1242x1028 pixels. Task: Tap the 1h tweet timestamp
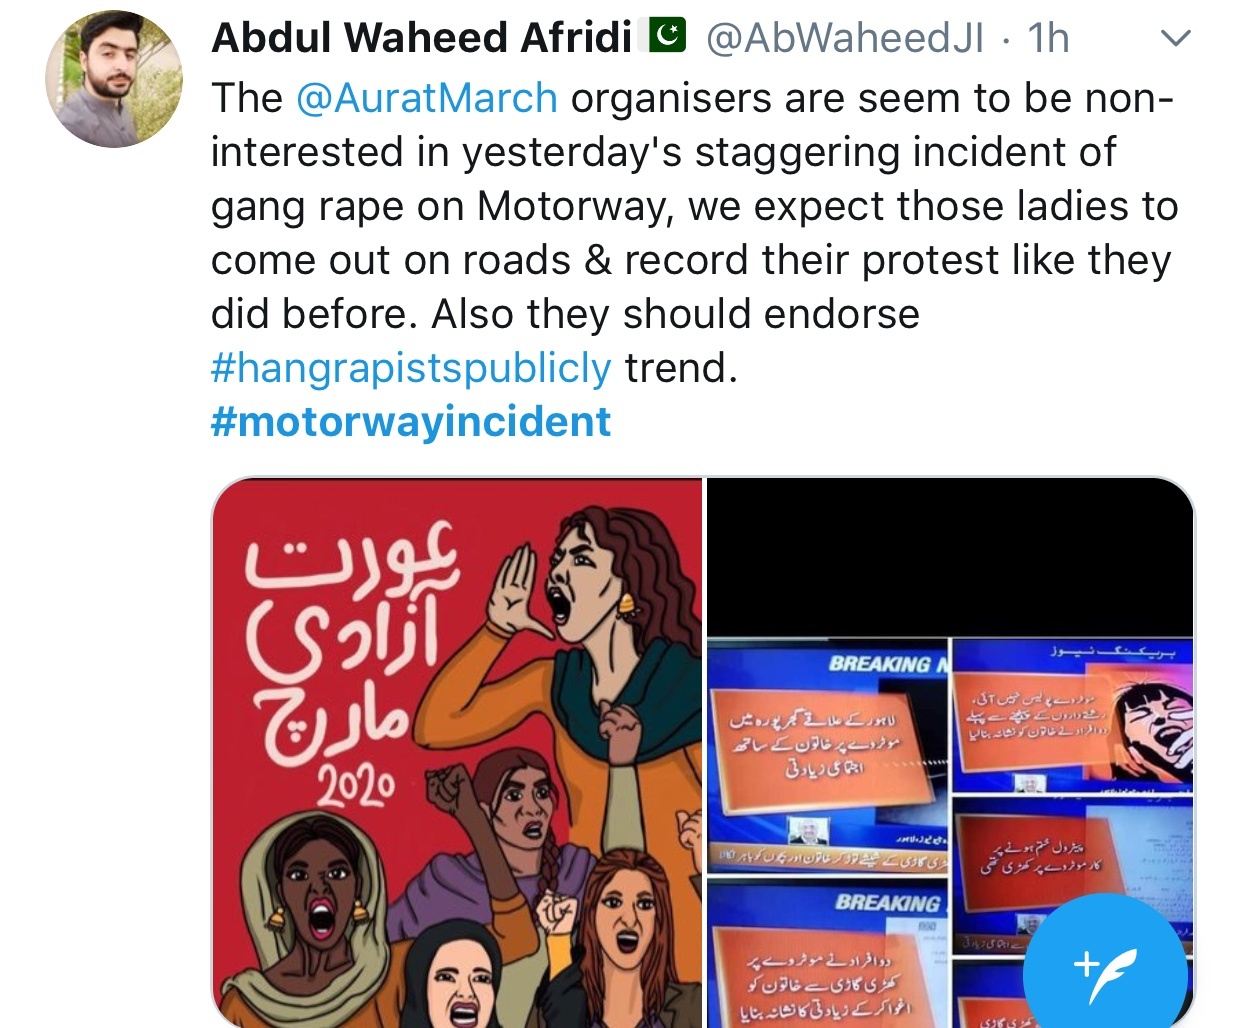click(1049, 38)
